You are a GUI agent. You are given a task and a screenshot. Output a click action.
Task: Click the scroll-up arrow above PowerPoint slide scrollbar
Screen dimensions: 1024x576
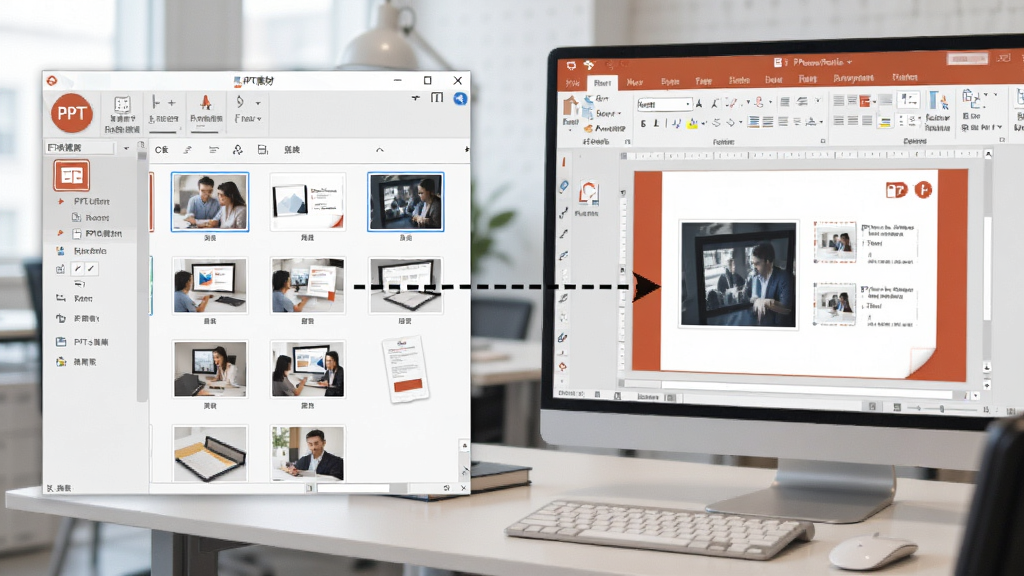click(987, 154)
